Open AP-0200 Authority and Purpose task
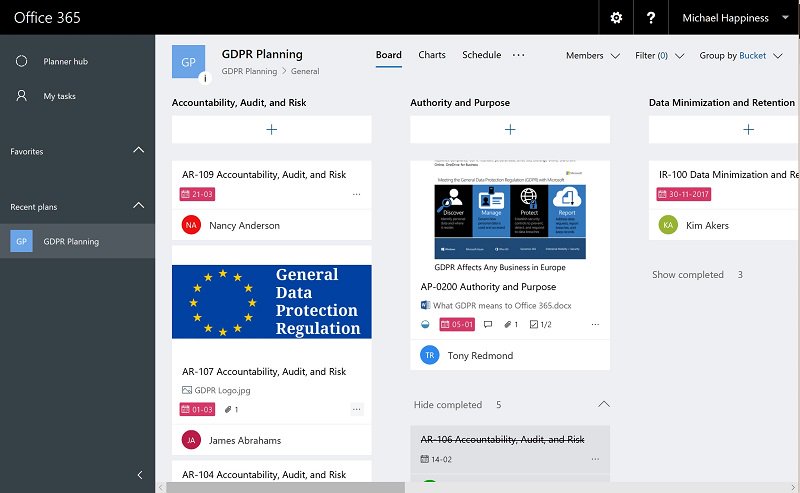Screen dimensions: 800x493 [488, 287]
